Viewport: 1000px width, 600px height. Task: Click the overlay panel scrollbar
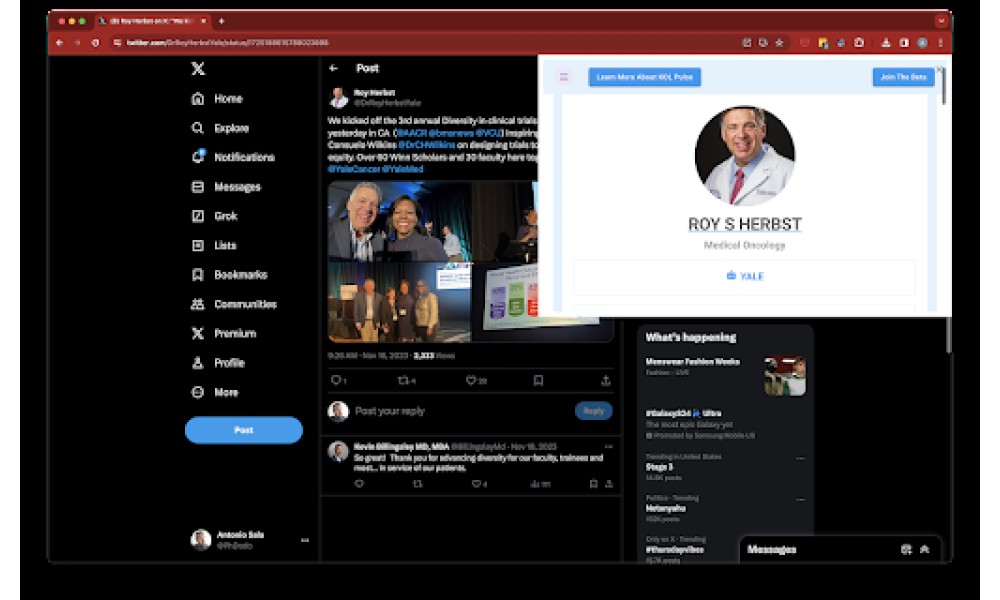point(943,85)
